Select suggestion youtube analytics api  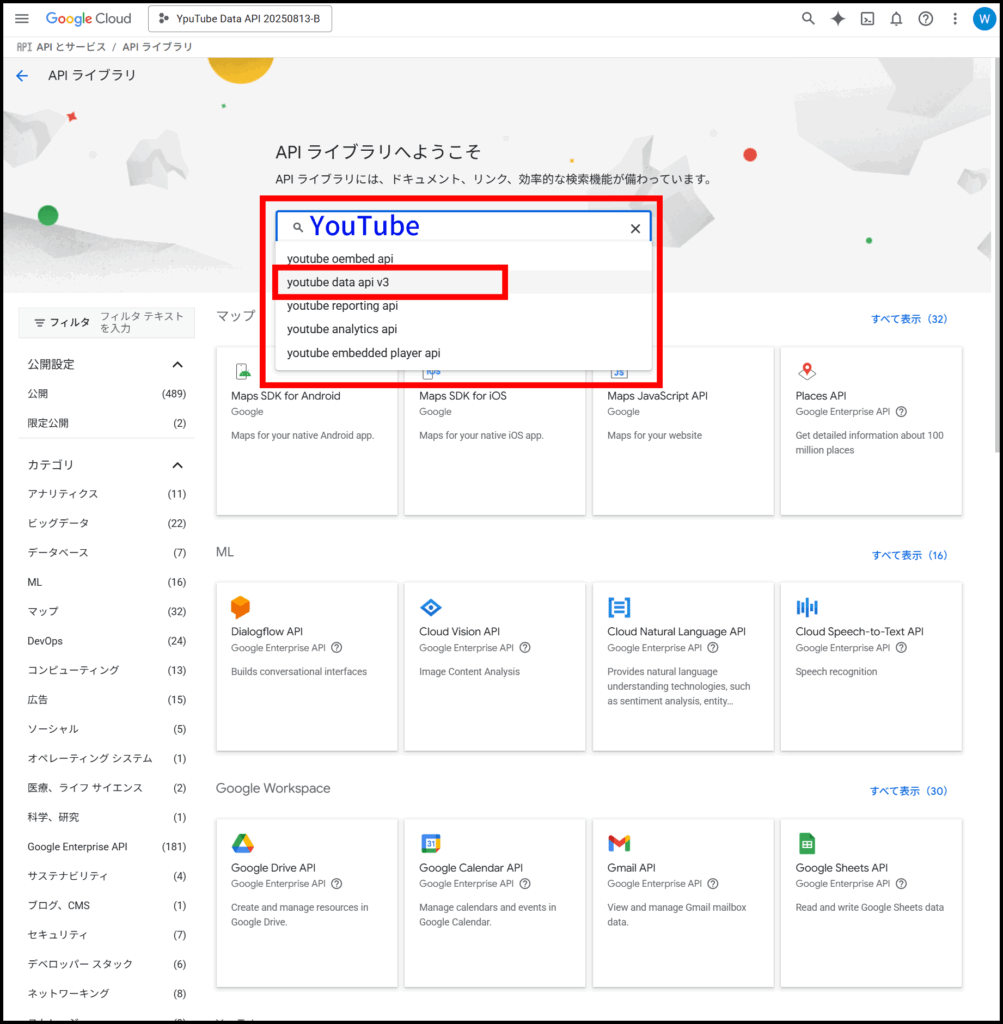pyautogui.click(x=463, y=329)
